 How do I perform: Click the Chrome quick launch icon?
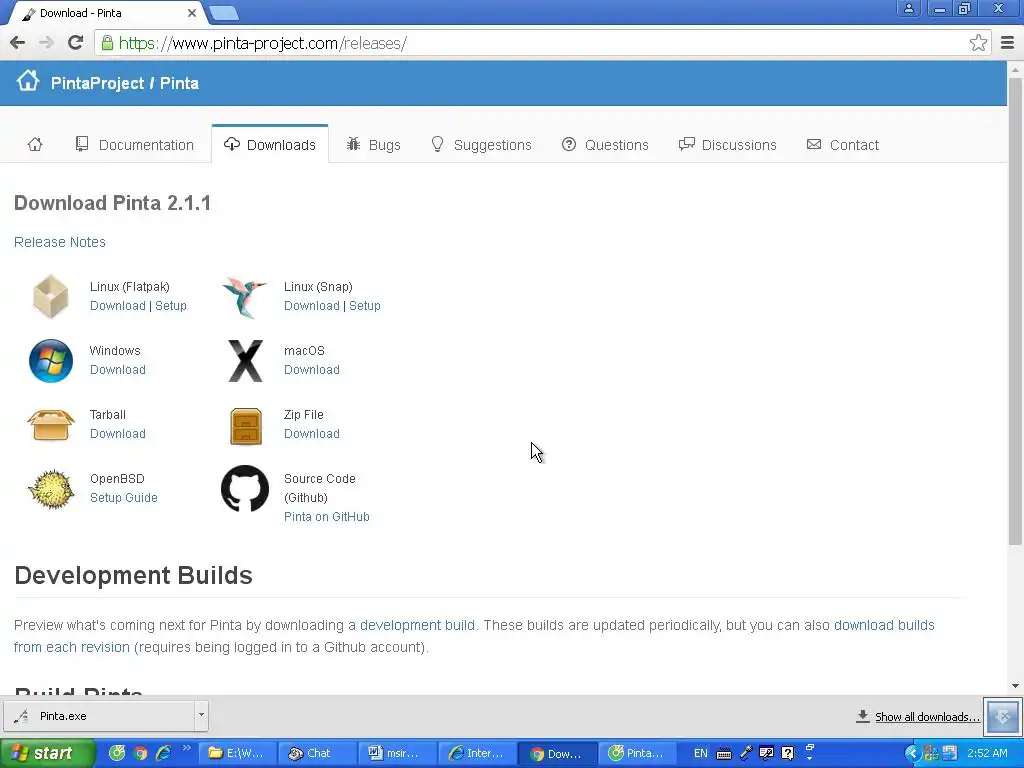pos(140,754)
